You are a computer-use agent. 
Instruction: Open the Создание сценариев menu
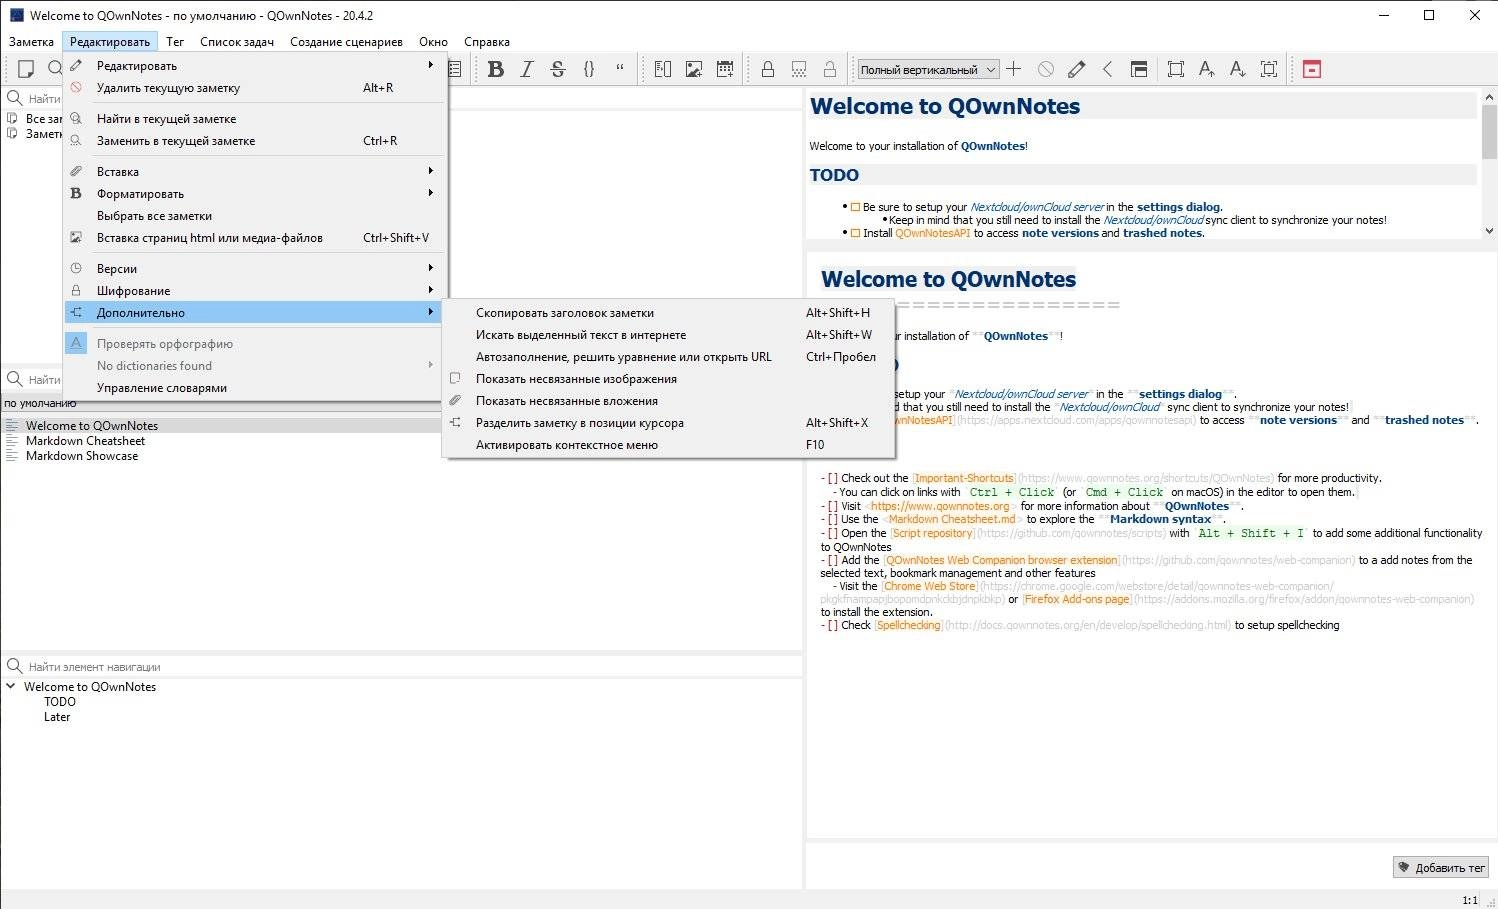[x=346, y=42]
